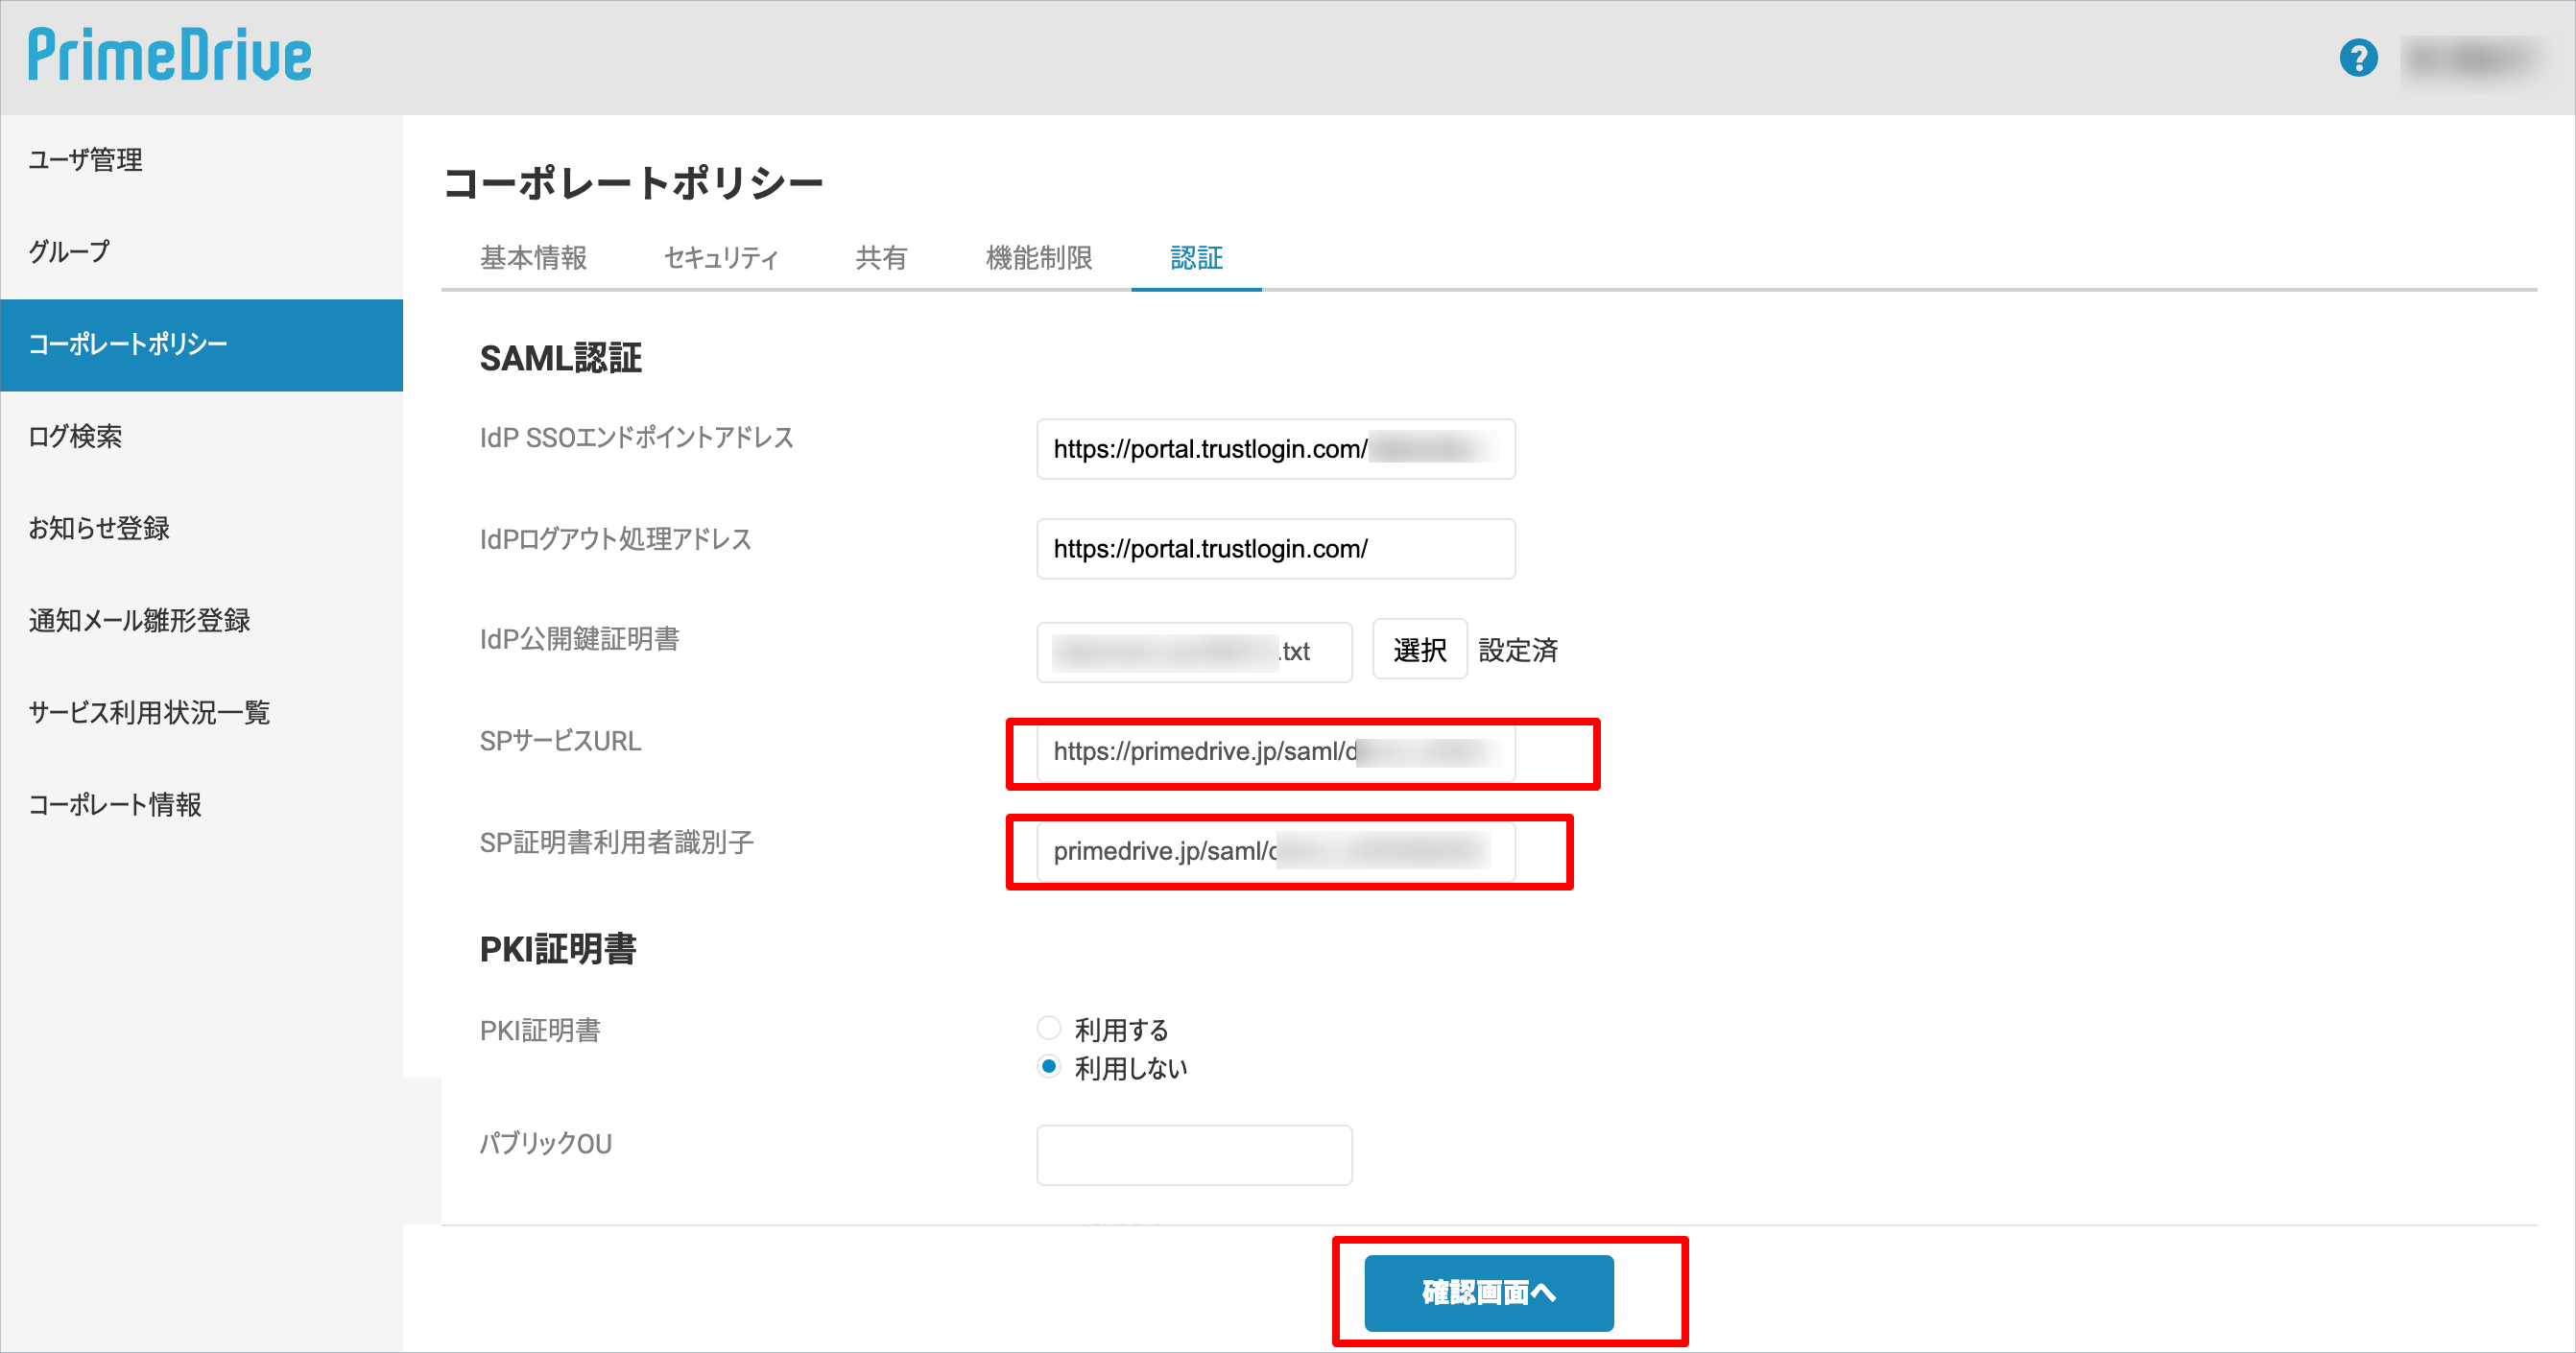
Task: Select the 利用しない radio for PKI証明書
Action: tap(1048, 1067)
